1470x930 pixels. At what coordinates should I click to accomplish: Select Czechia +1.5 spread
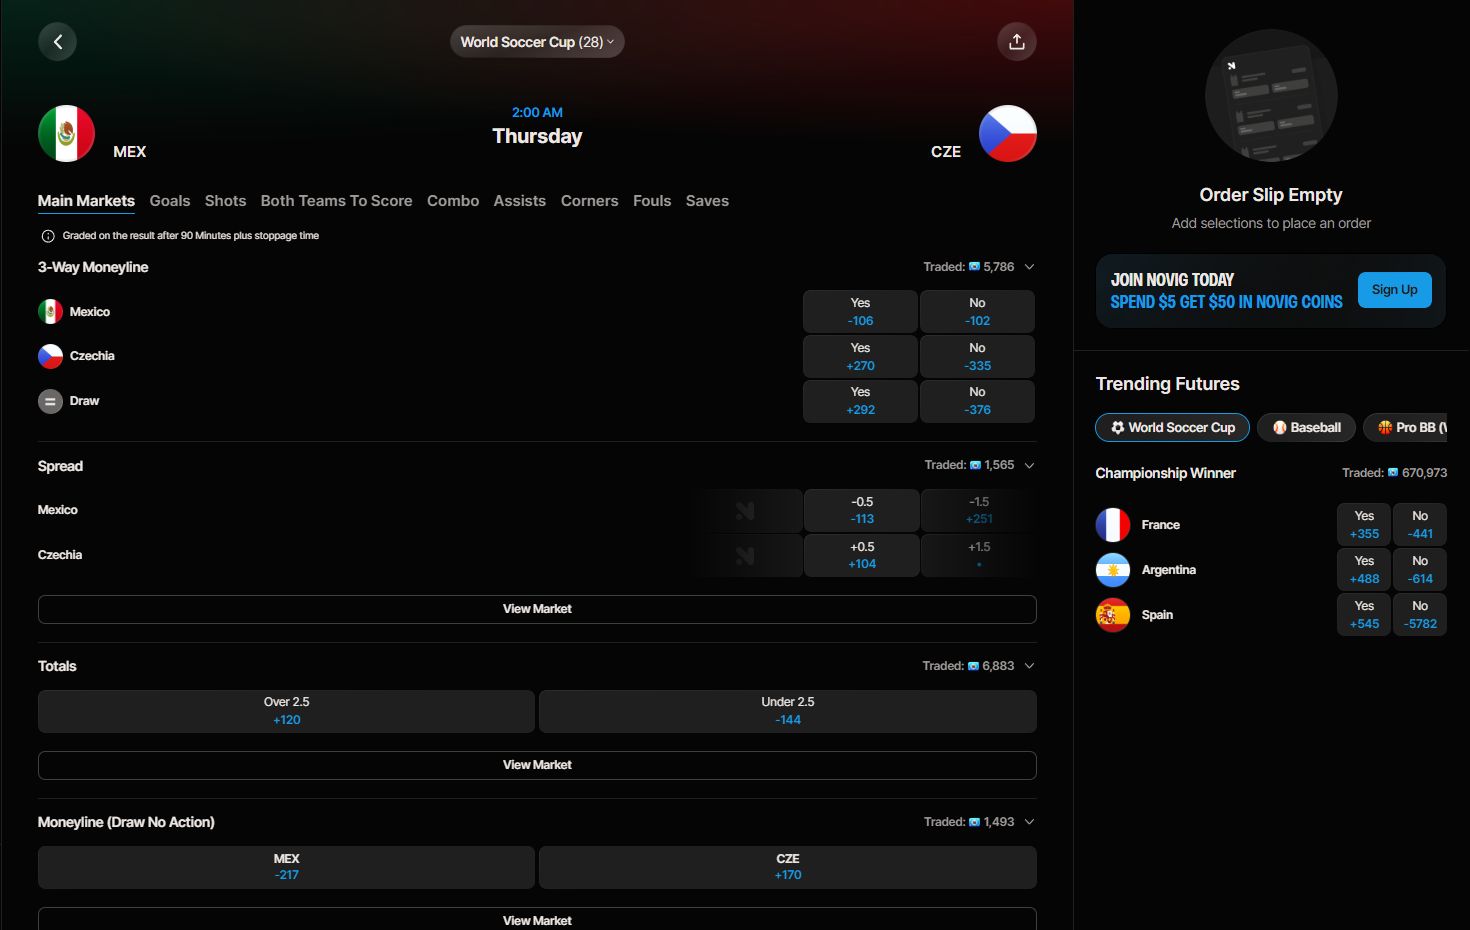click(979, 555)
